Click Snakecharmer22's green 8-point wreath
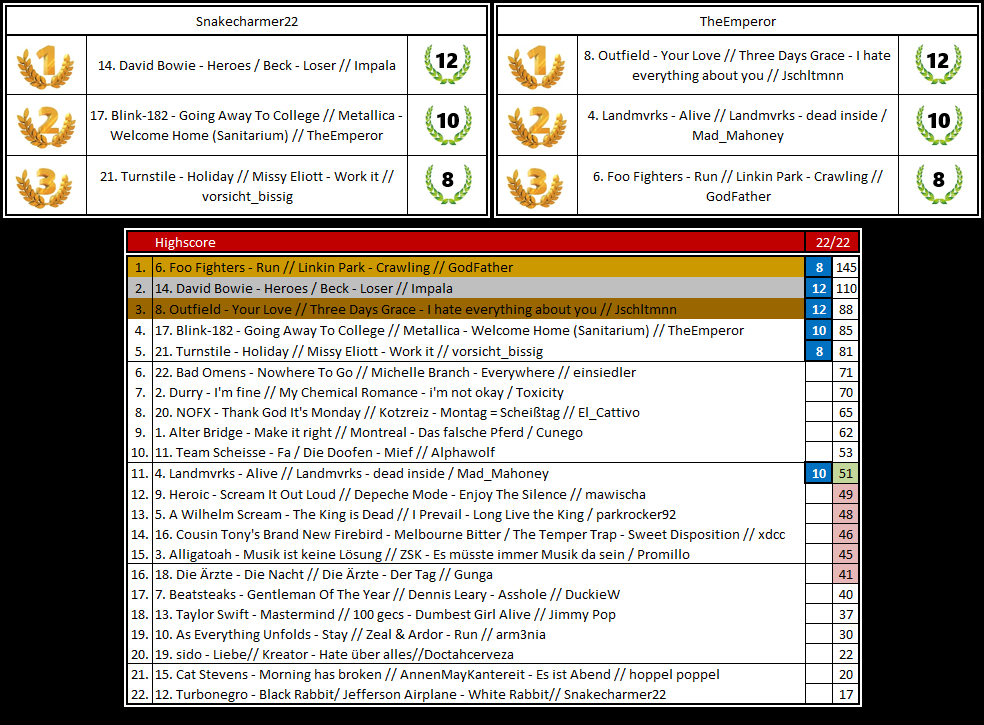The image size is (984, 725). click(x=447, y=183)
